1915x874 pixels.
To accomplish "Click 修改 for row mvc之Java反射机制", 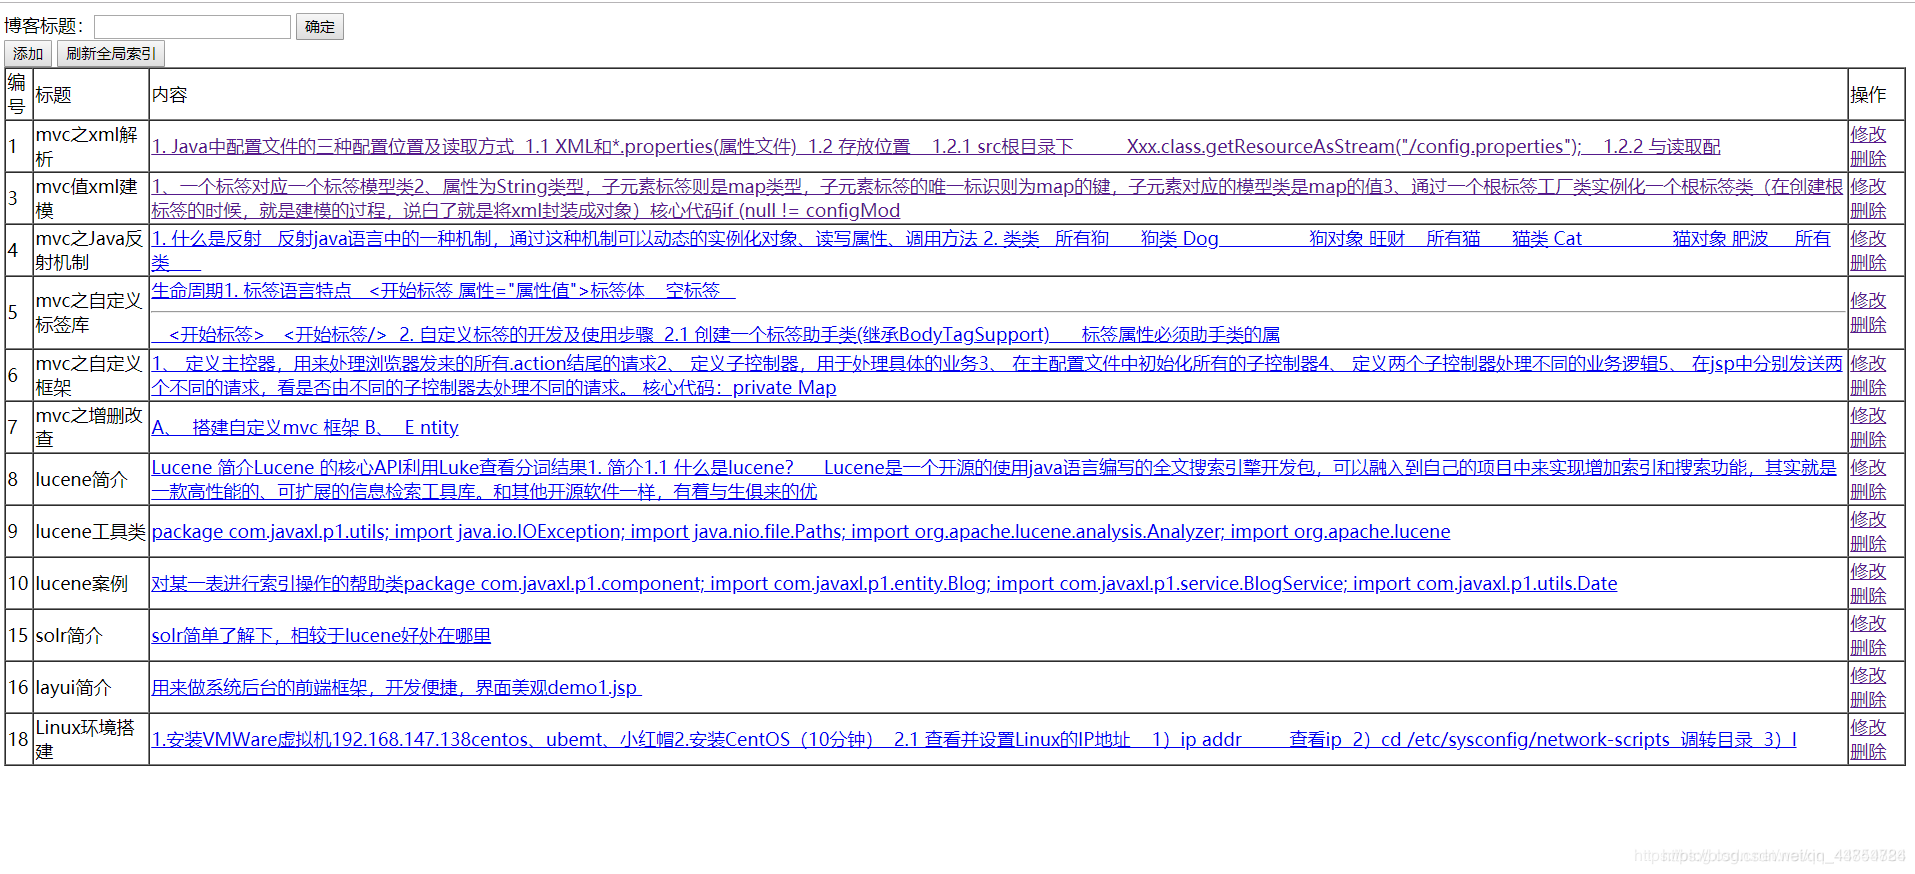I will pos(1868,238).
